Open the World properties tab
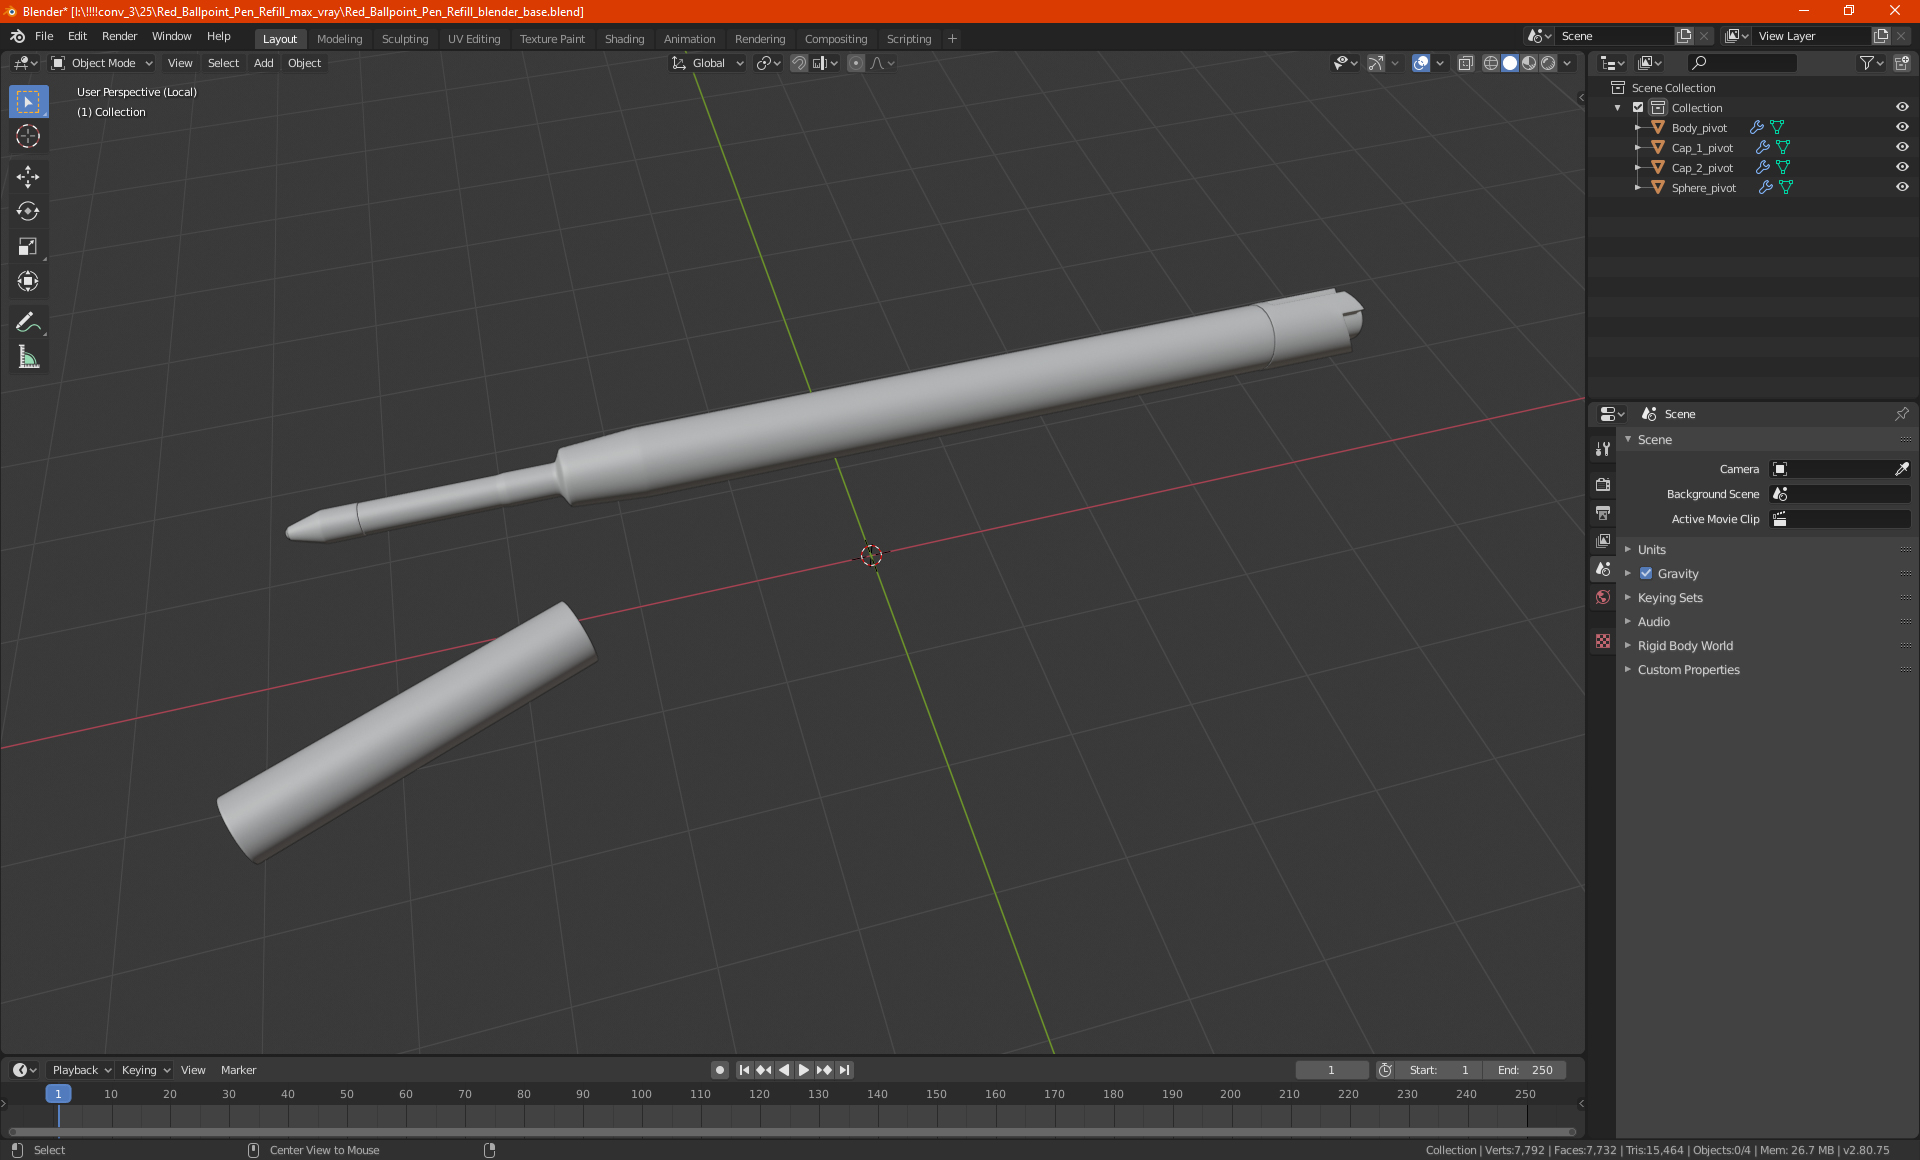This screenshot has height=1160, width=1920. (1603, 597)
